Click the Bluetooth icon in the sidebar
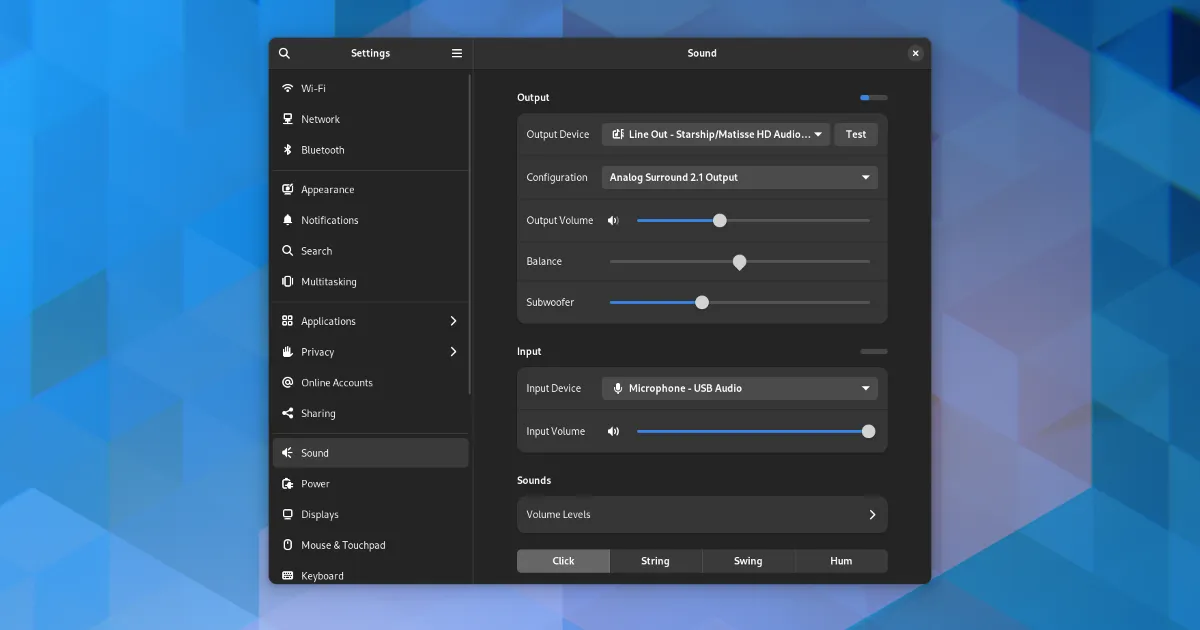The width and height of the screenshot is (1200, 630). click(288, 150)
